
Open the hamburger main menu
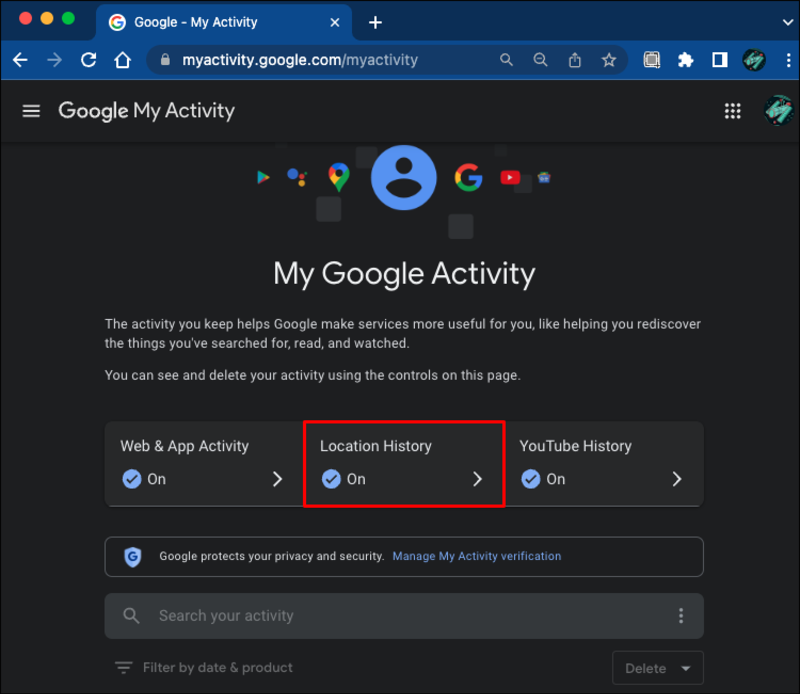point(31,111)
